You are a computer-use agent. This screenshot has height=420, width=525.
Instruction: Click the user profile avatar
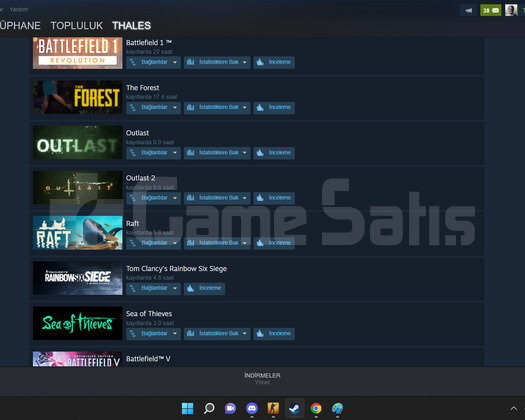click(x=511, y=10)
